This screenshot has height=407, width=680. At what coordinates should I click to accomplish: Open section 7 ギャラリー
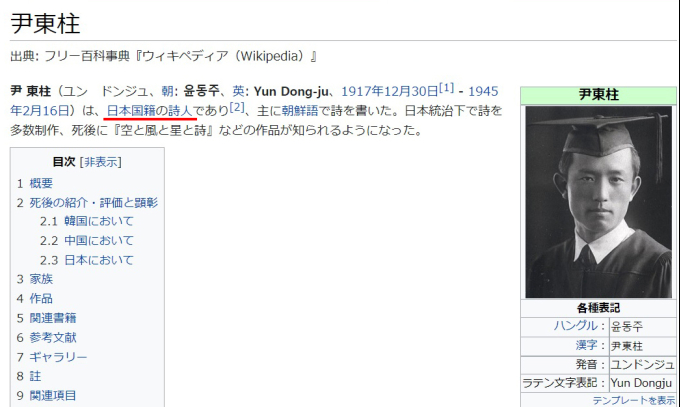(58, 357)
